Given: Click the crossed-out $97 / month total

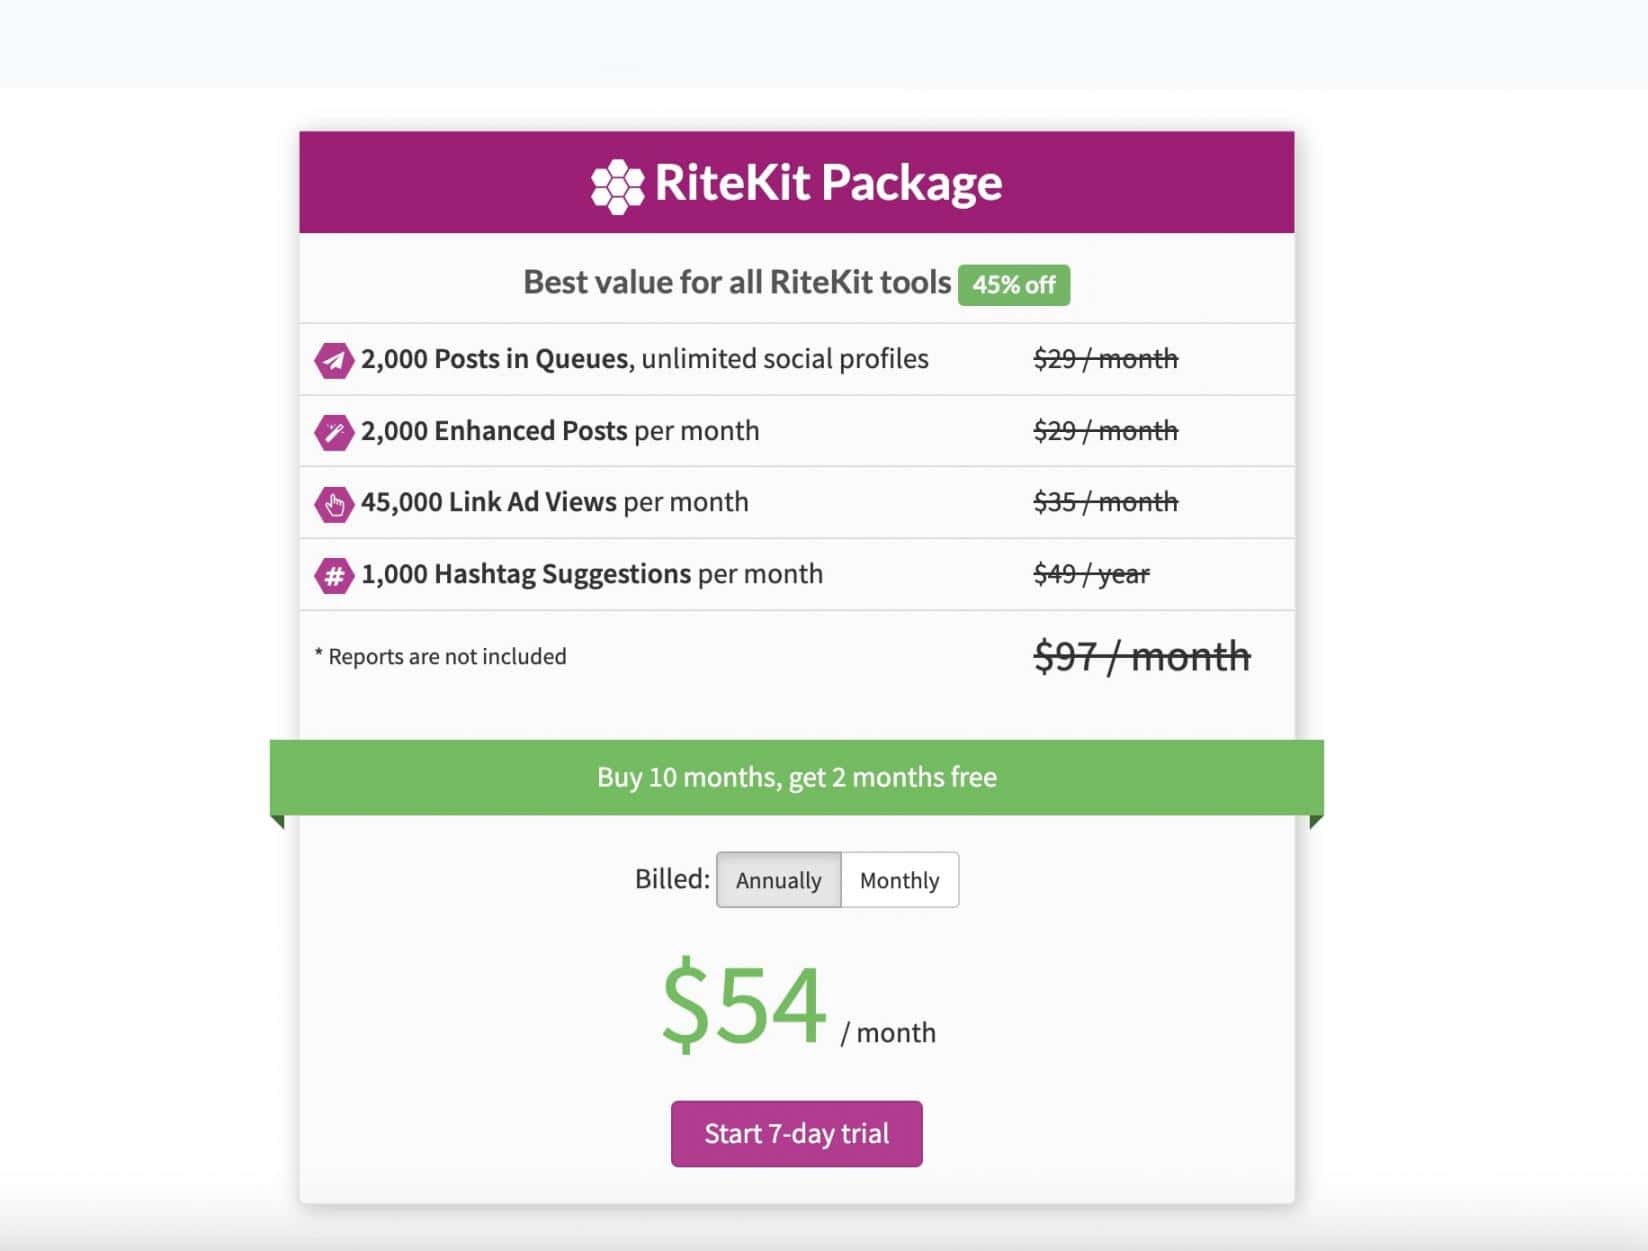Looking at the screenshot, I should coord(1141,657).
